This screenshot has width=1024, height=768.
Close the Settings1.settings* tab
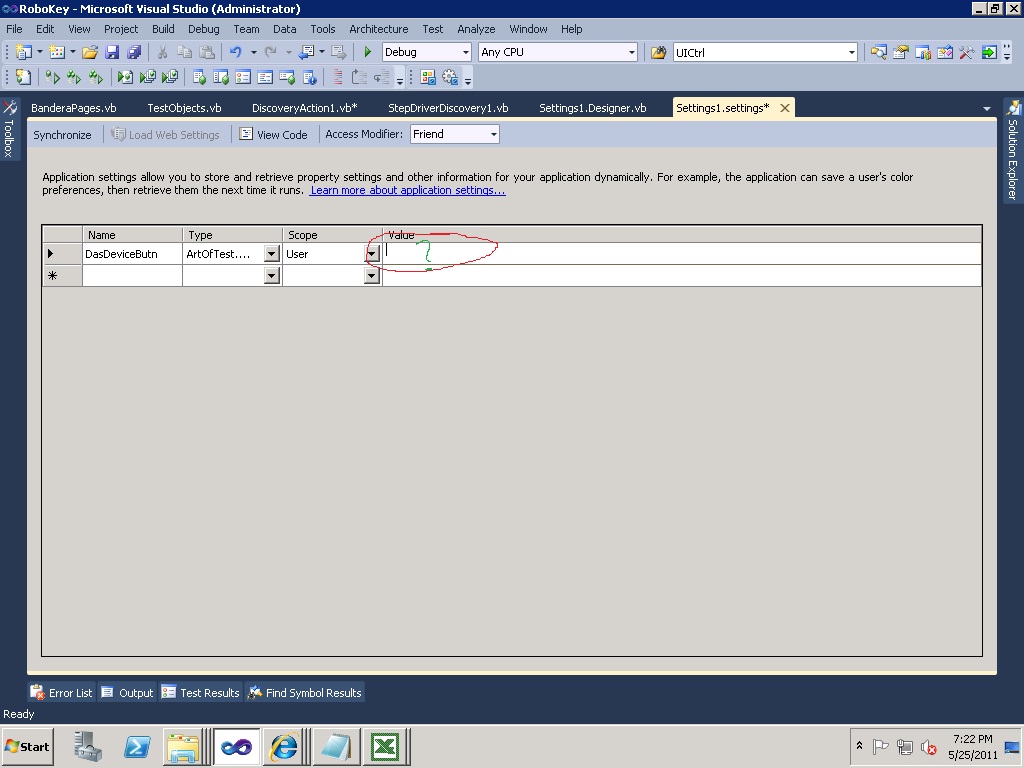[x=785, y=108]
